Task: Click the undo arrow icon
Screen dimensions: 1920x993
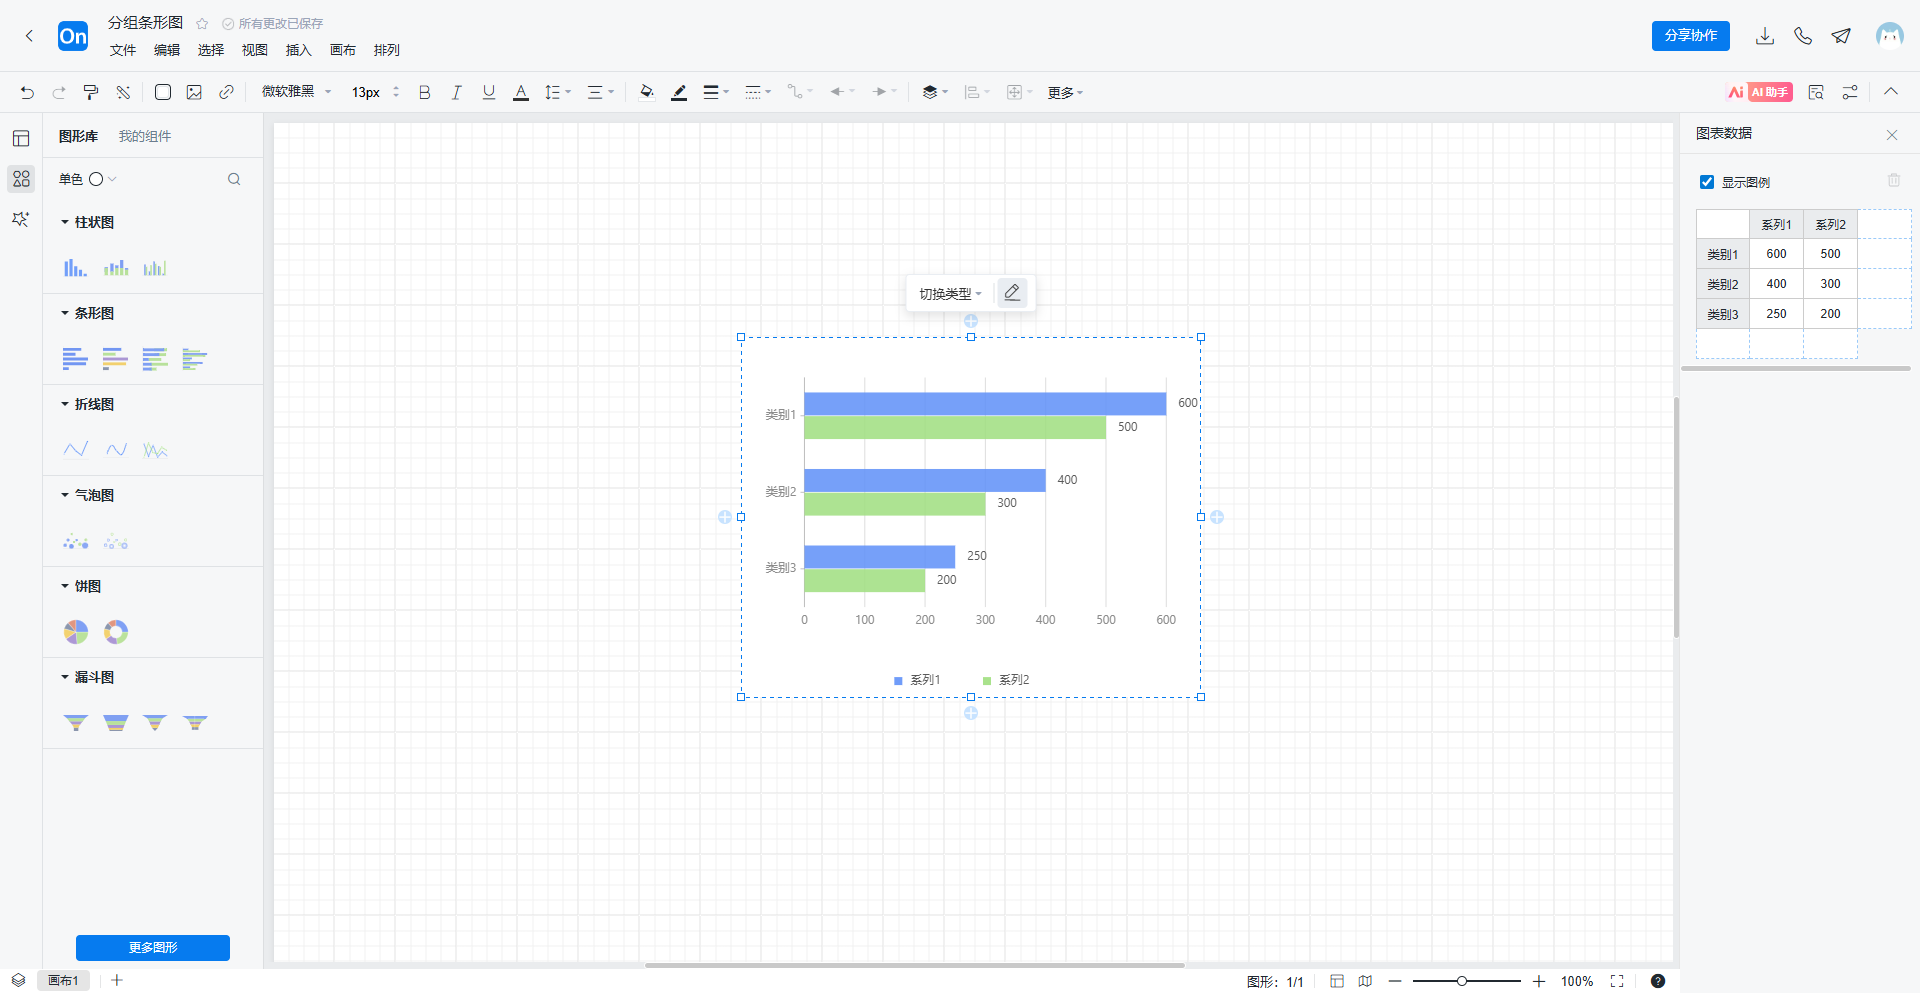Action: (27, 92)
